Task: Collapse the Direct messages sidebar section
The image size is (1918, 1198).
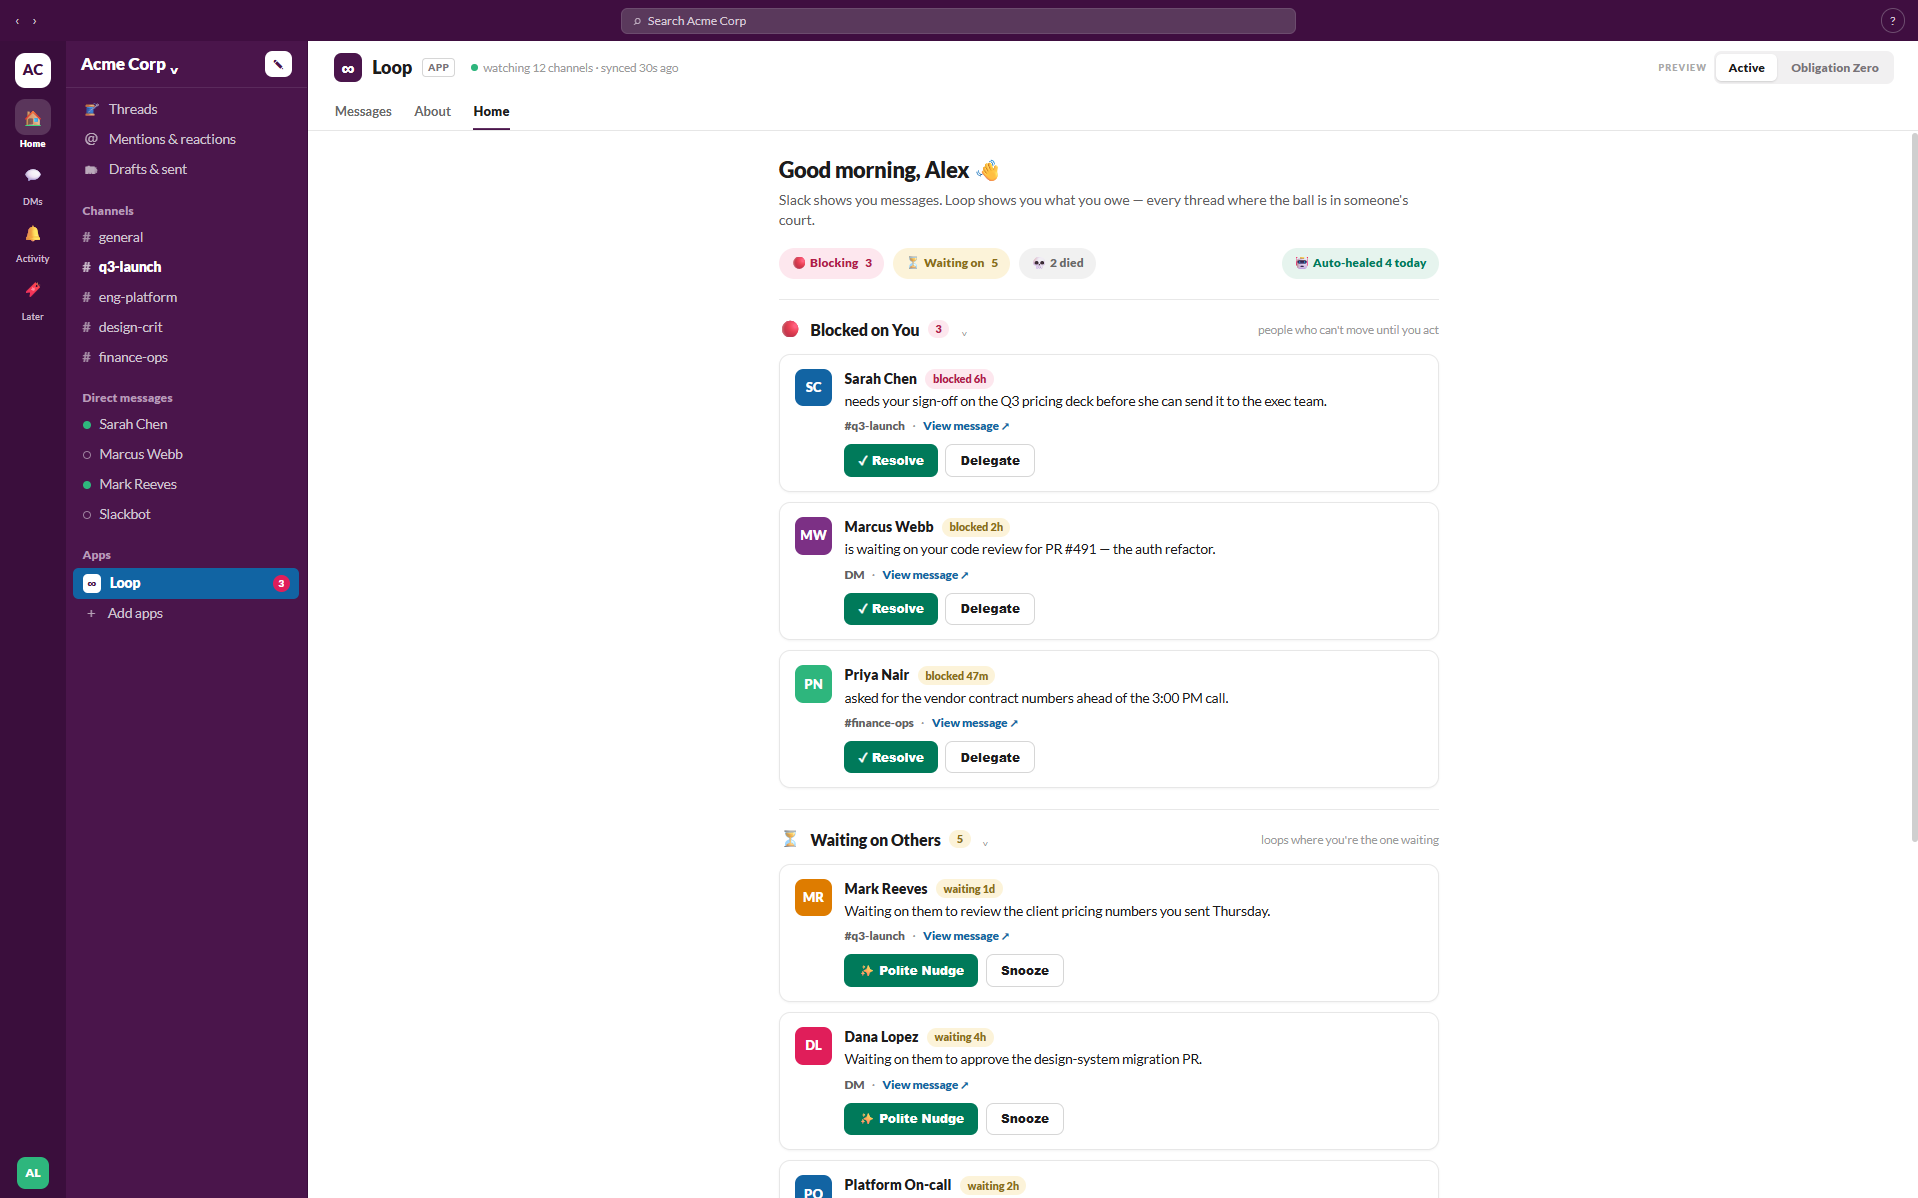Action: coord(127,398)
